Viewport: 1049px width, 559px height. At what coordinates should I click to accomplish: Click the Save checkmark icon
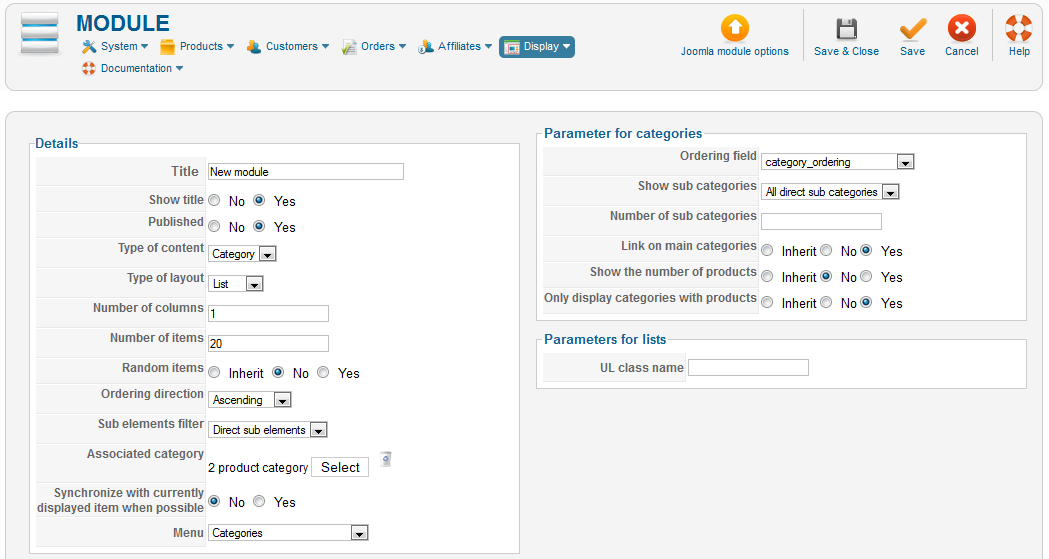click(912, 28)
